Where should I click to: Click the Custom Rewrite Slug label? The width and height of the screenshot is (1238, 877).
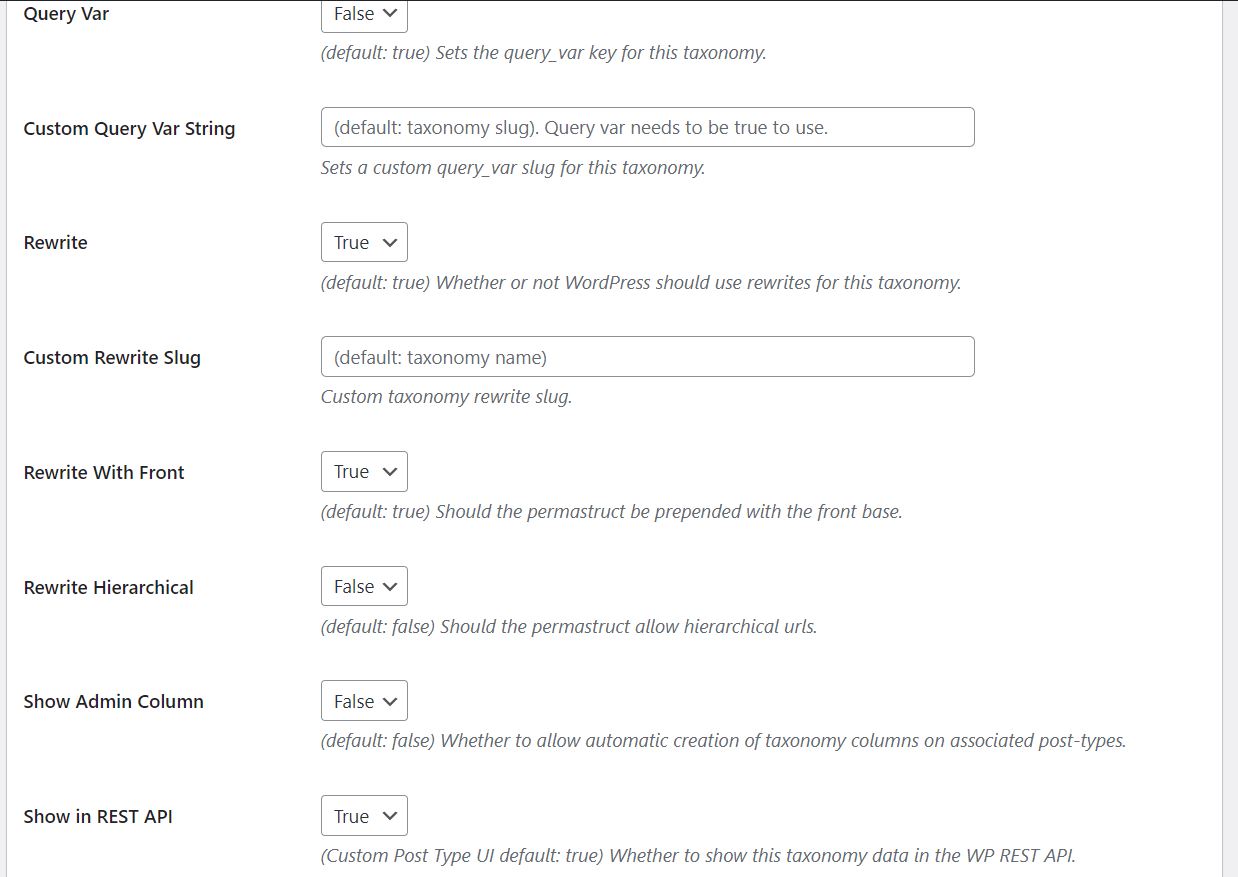click(x=112, y=358)
